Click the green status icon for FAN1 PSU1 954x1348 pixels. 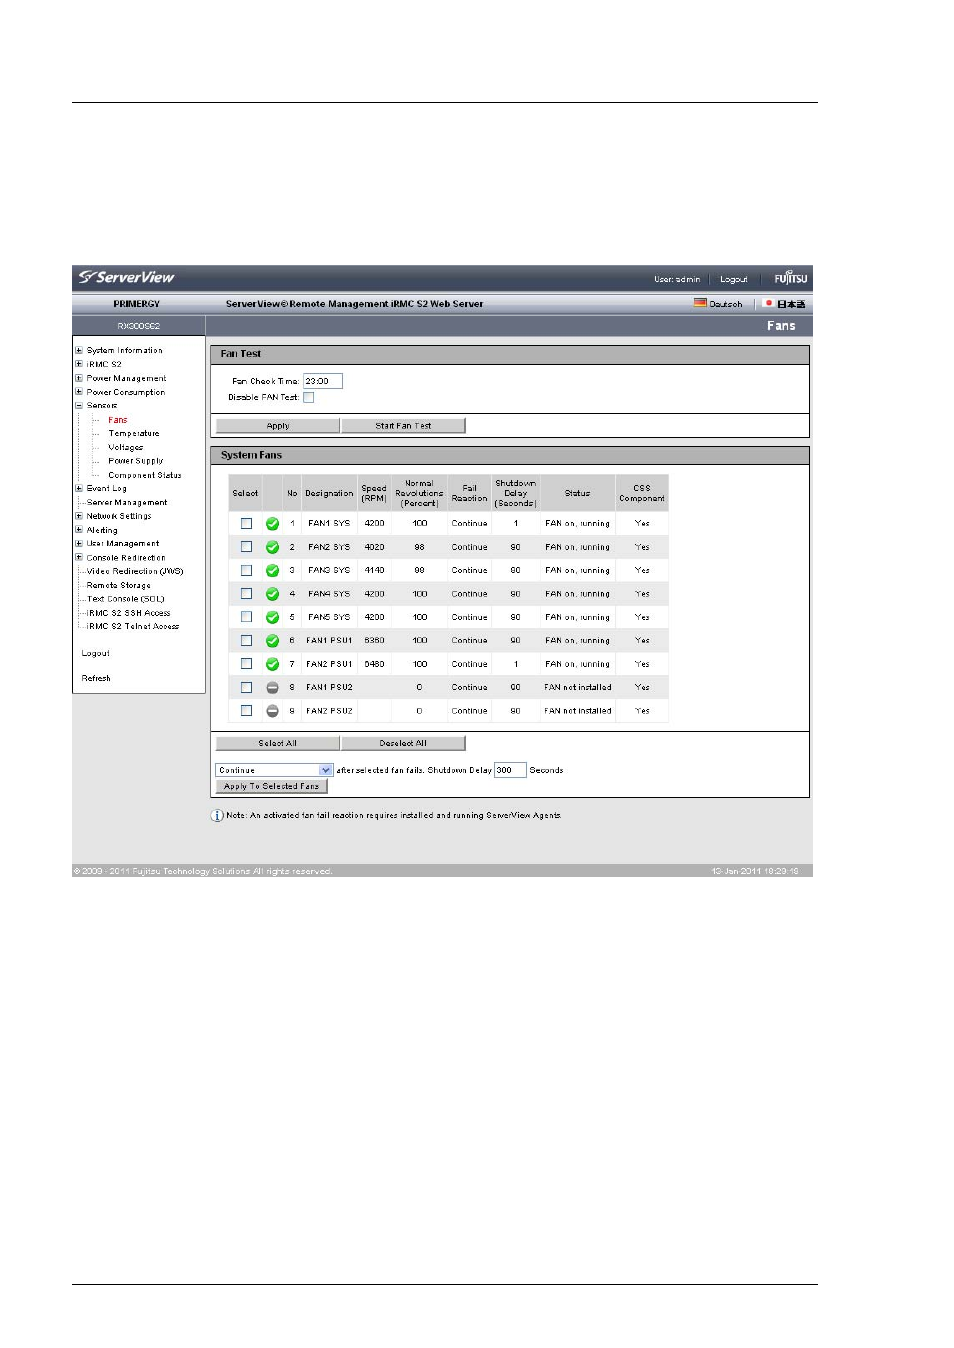tap(272, 641)
